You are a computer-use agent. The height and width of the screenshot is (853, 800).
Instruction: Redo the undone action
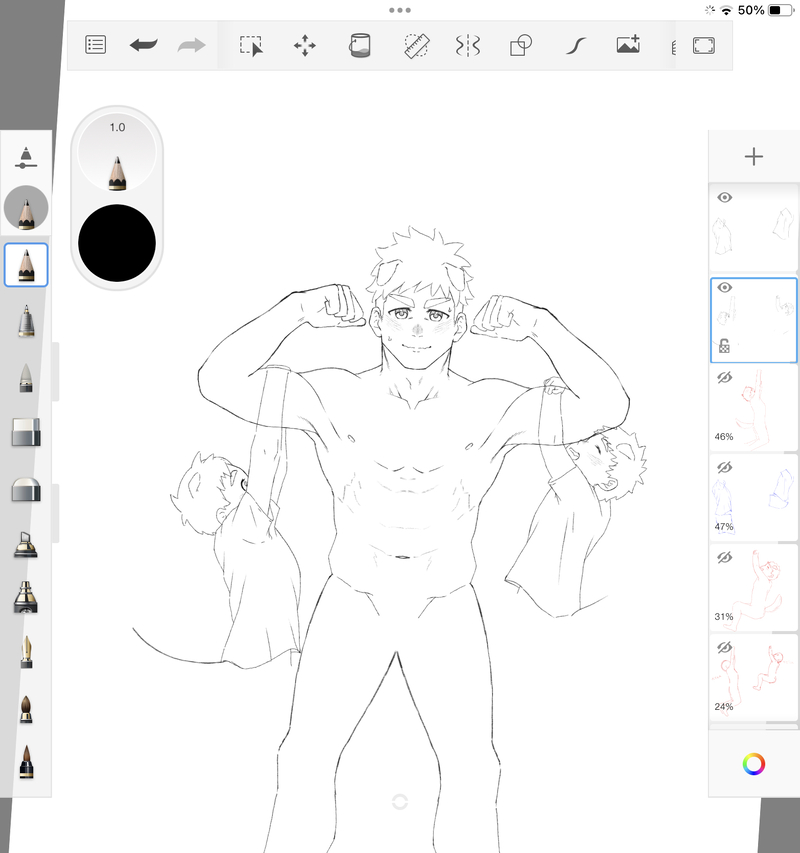pos(191,45)
